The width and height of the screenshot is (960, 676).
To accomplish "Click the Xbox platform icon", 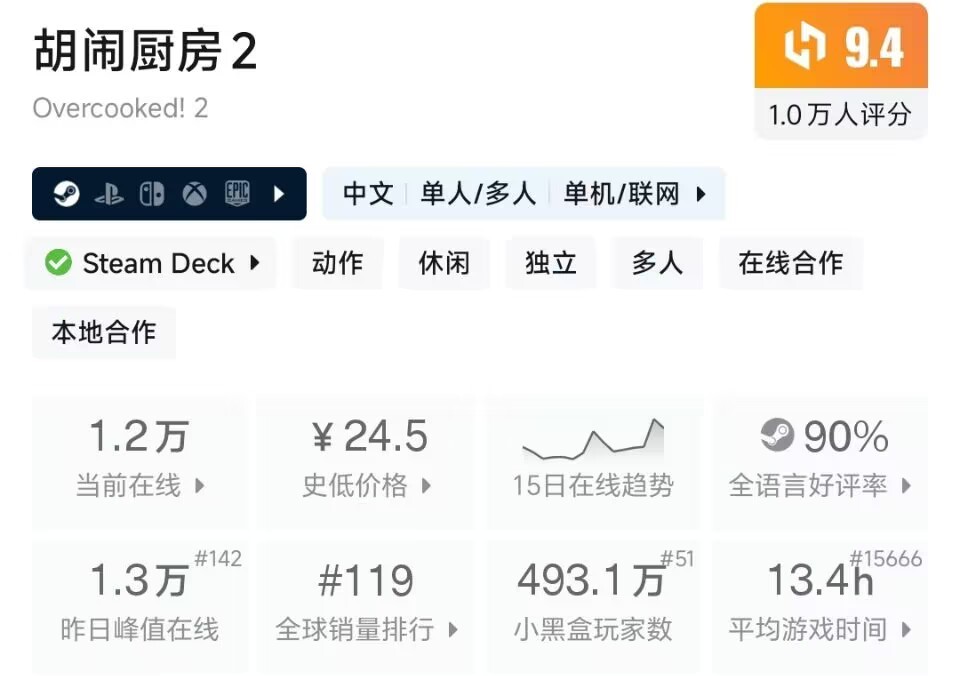I will [x=194, y=194].
